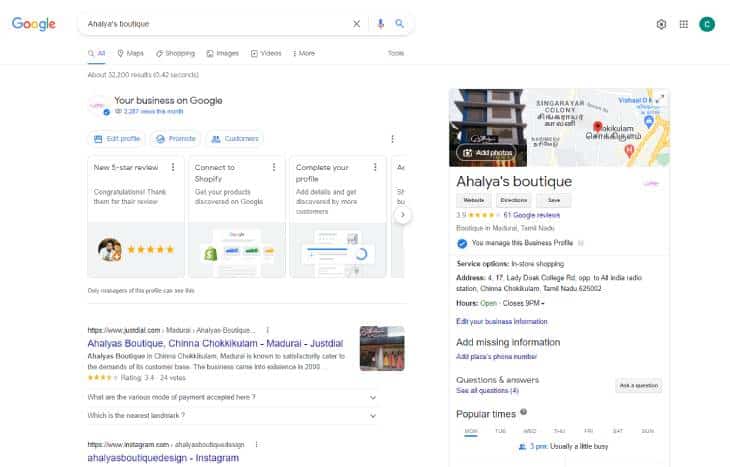Click the Website button

[473, 200]
